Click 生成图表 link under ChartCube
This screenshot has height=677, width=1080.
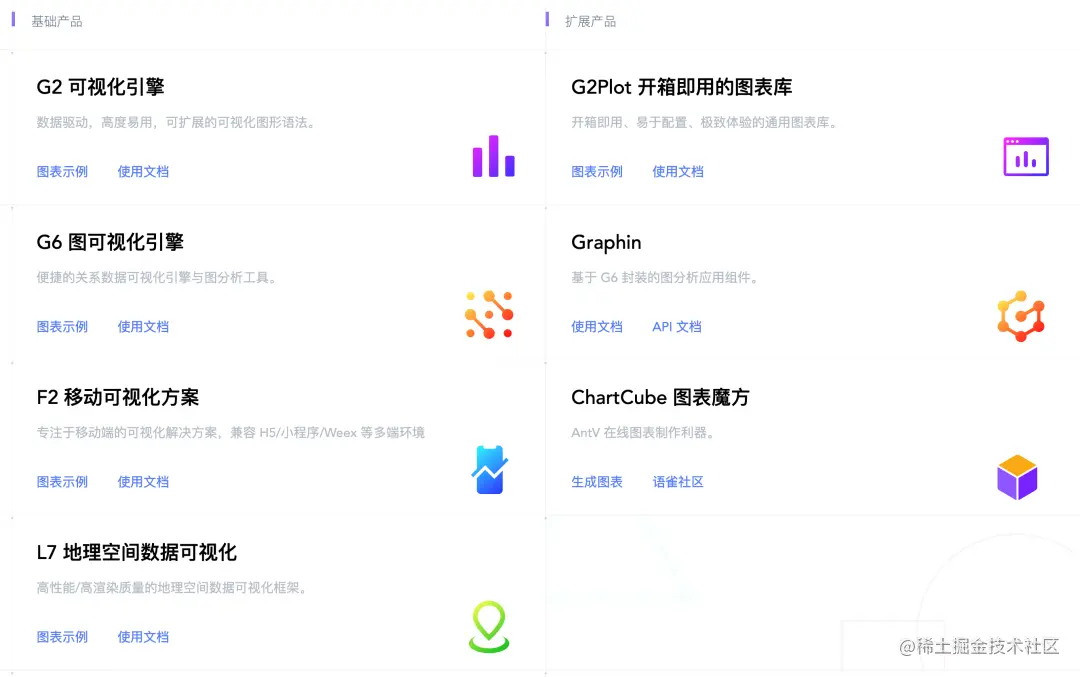coord(596,481)
